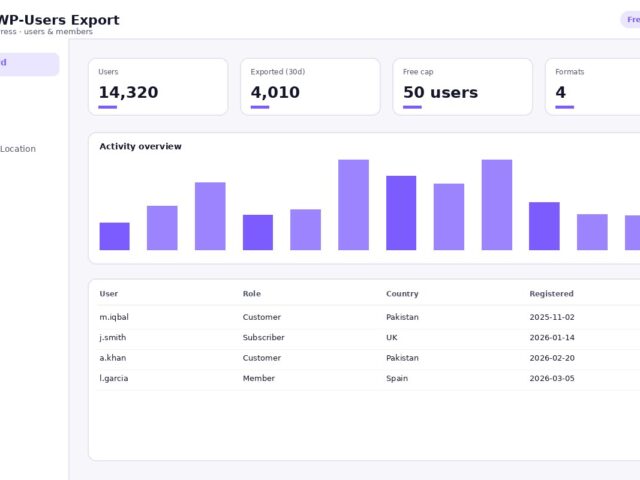Select the a.khan user cell
Viewport: 640px width, 480px height.
pos(113,358)
